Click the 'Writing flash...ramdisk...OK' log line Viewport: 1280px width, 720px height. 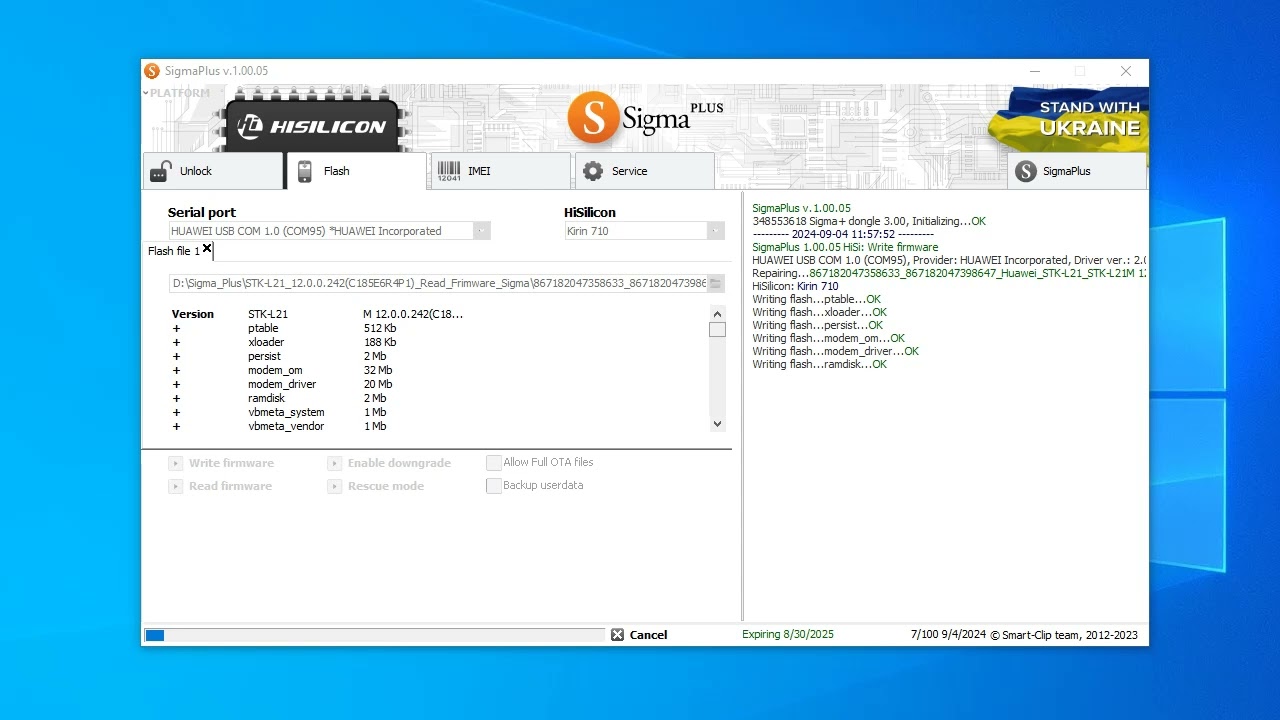(x=819, y=364)
